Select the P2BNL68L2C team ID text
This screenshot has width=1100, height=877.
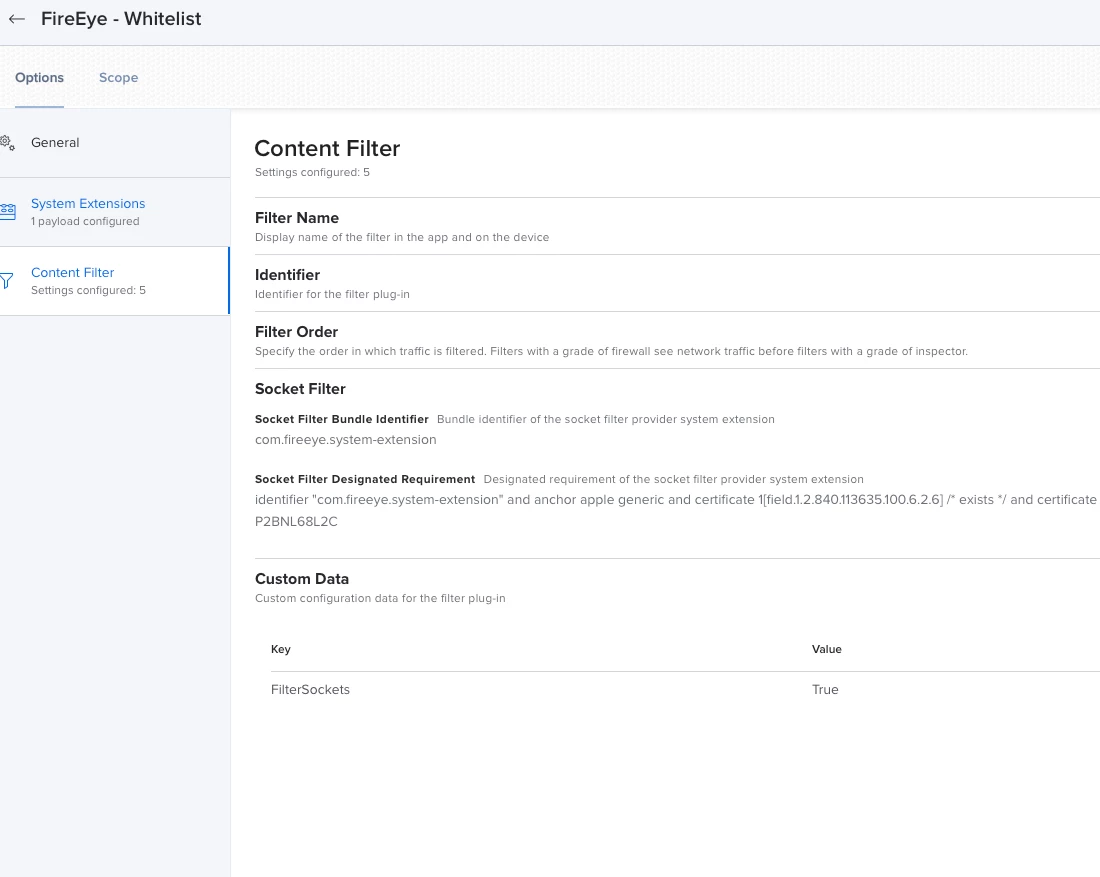pyautogui.click(x=296, y=521)
